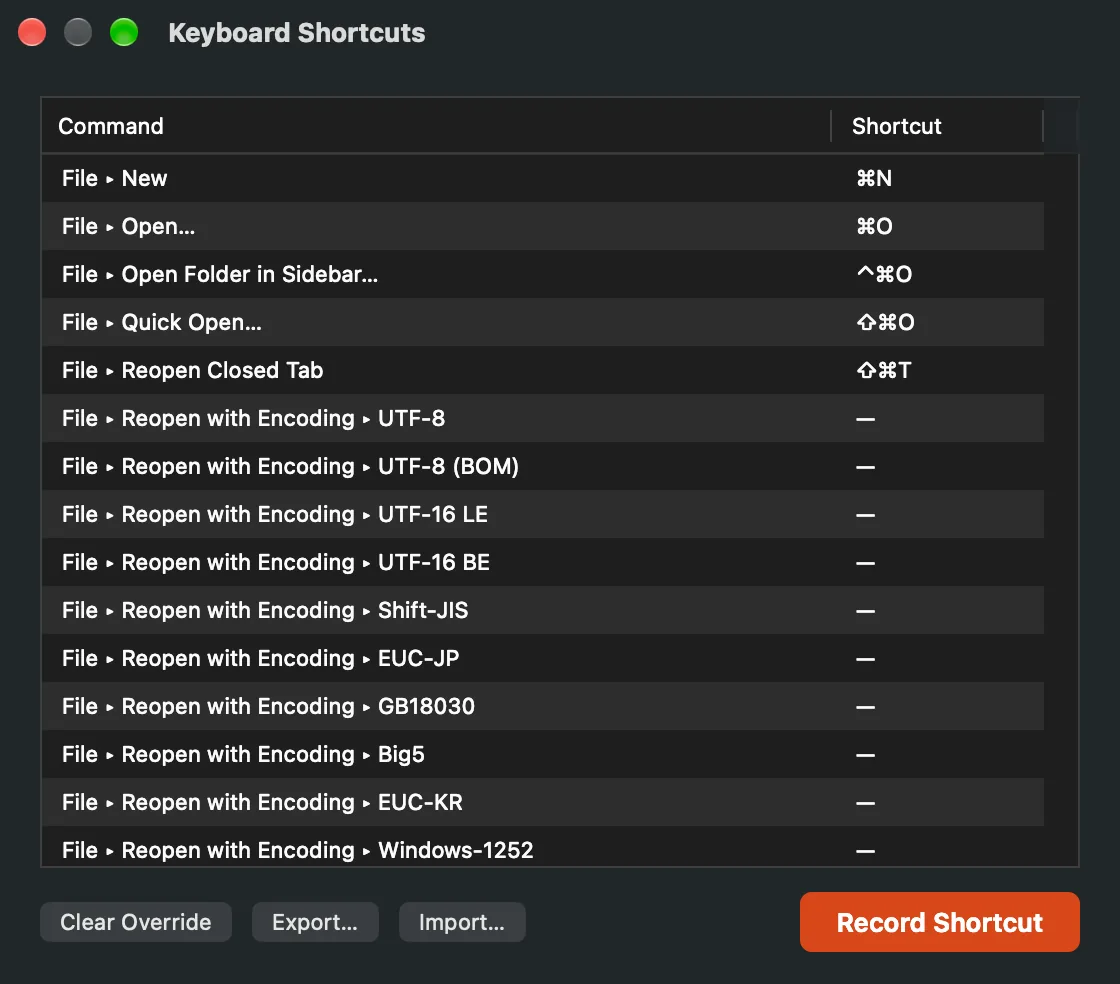Select Open Folder in Sidebar… row
The height and width of the screenshot is (984, 1120).
coord(543,273)
